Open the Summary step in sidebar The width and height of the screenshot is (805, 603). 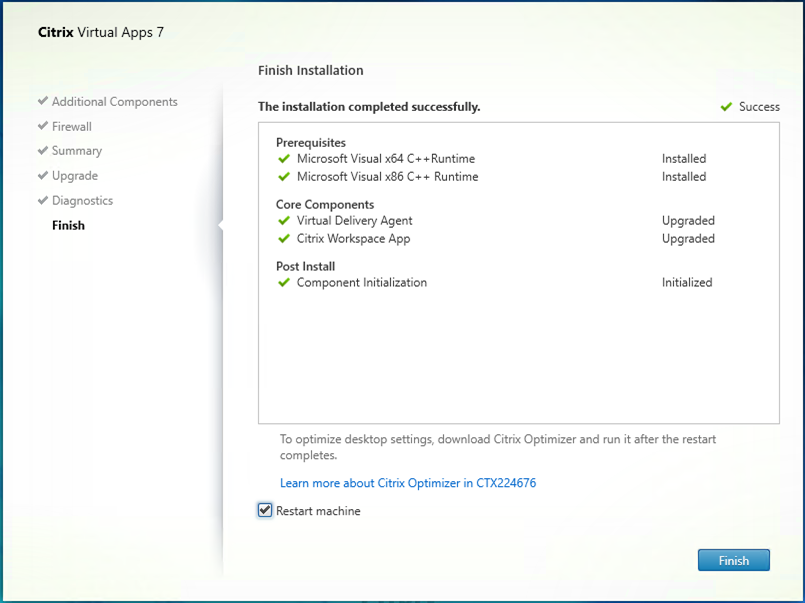pyautogui.click(x=77, y=151)
